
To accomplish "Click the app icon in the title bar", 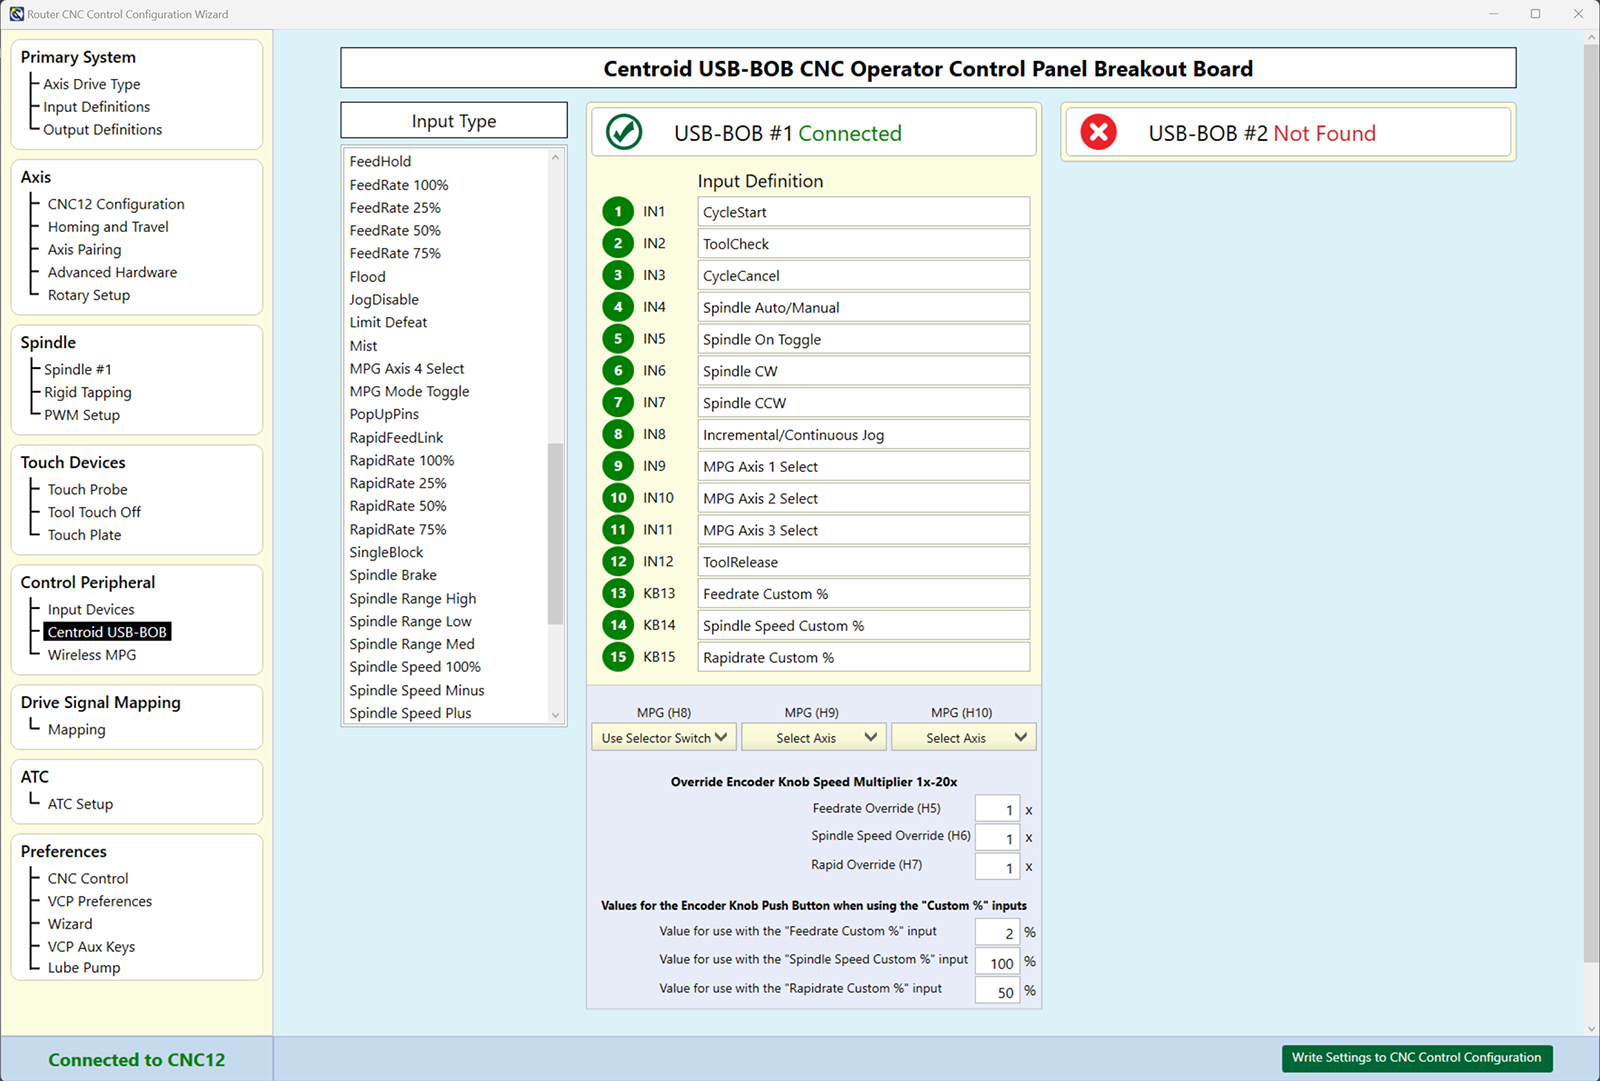I will tap(16, 14).
